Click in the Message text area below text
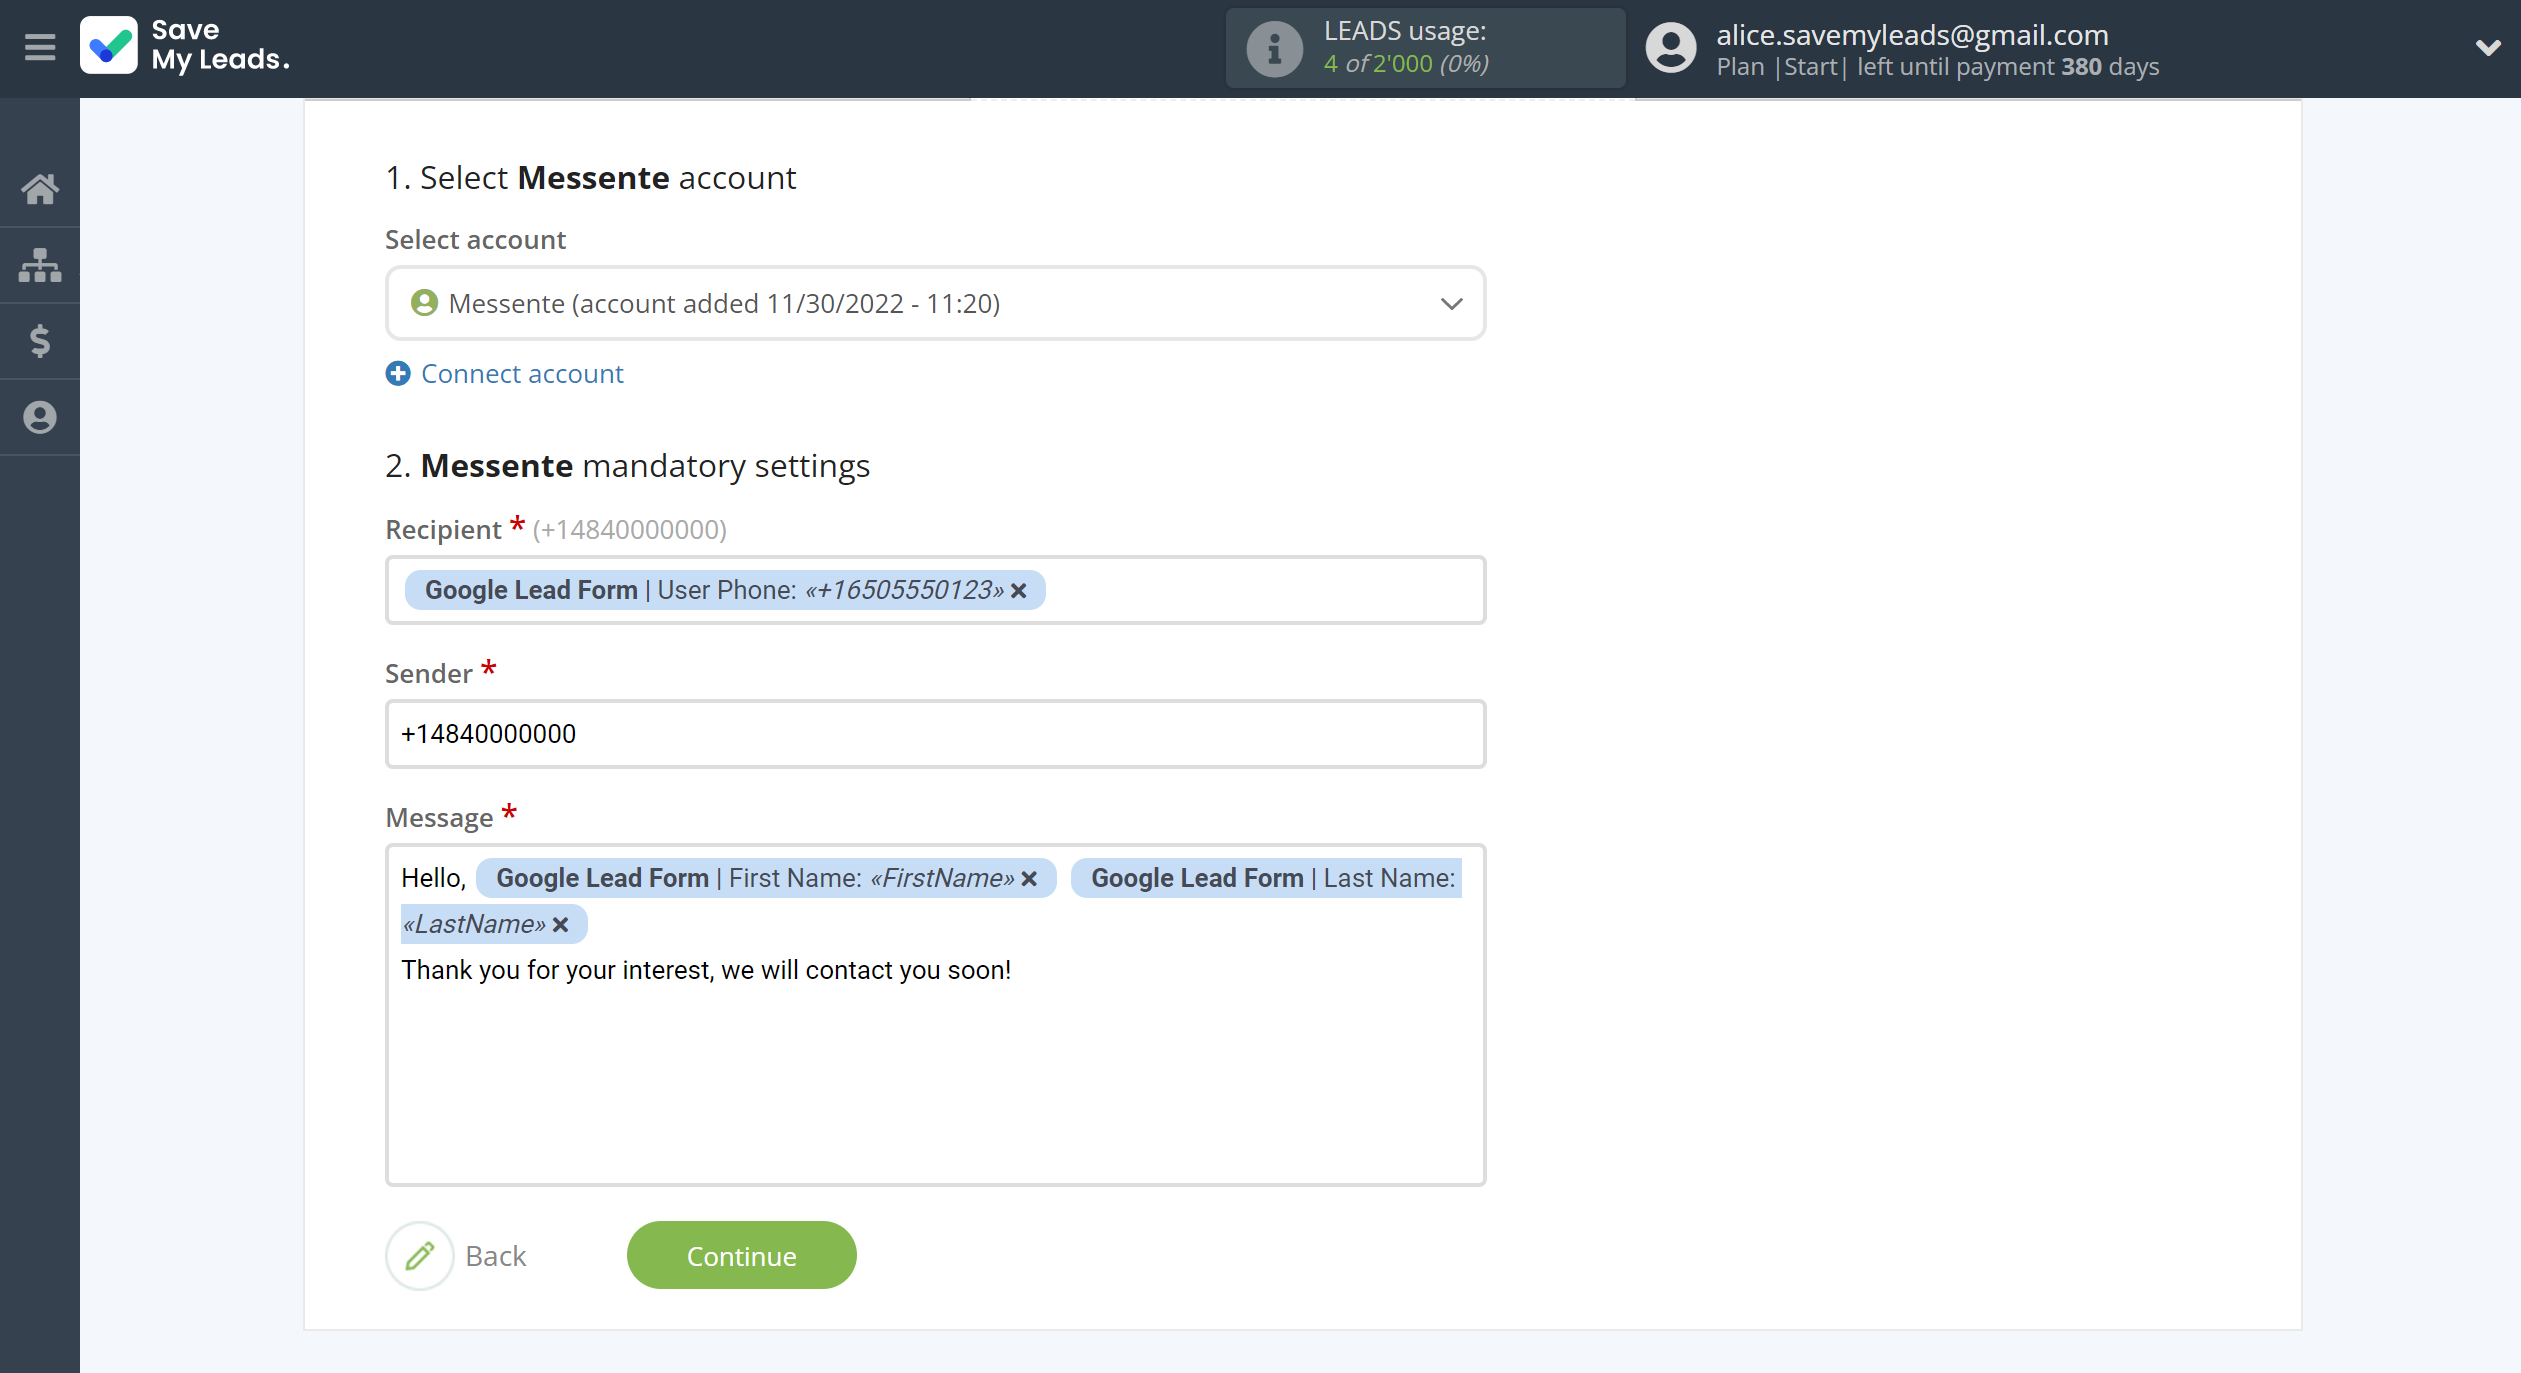 tap(935, 1085)
